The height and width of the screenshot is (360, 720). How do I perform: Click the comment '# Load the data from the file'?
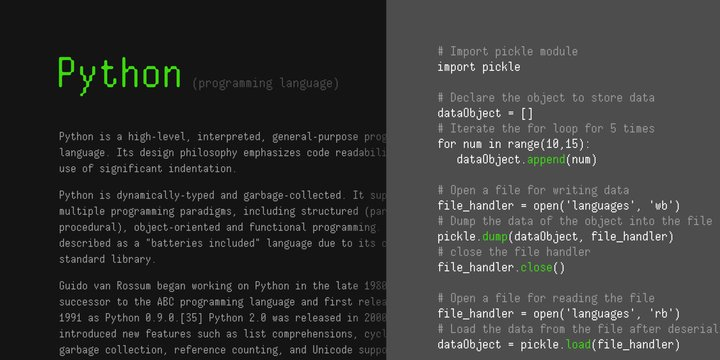579,329
